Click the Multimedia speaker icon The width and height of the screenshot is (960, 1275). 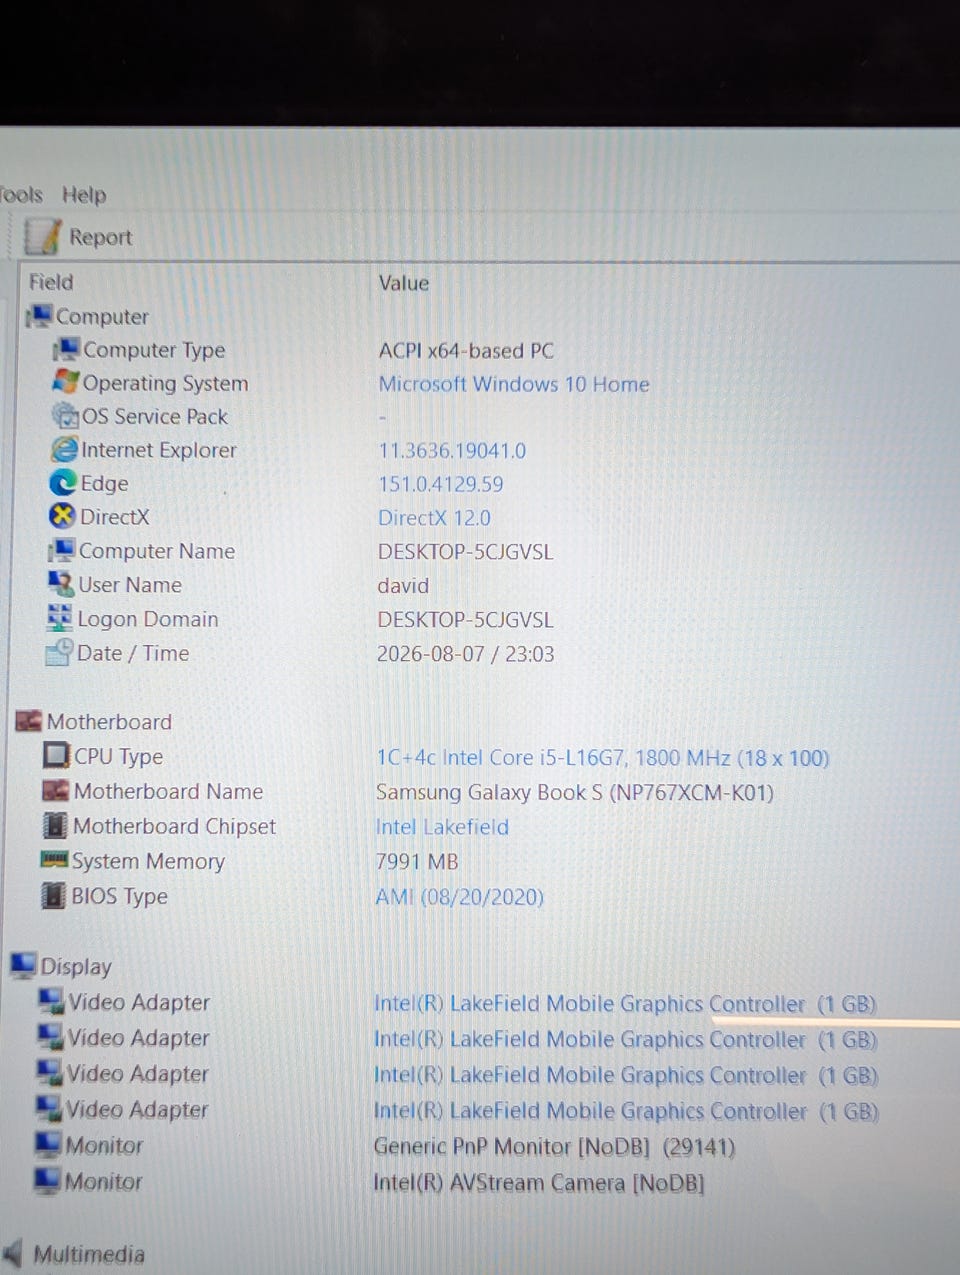click(x=13, y=1253)
